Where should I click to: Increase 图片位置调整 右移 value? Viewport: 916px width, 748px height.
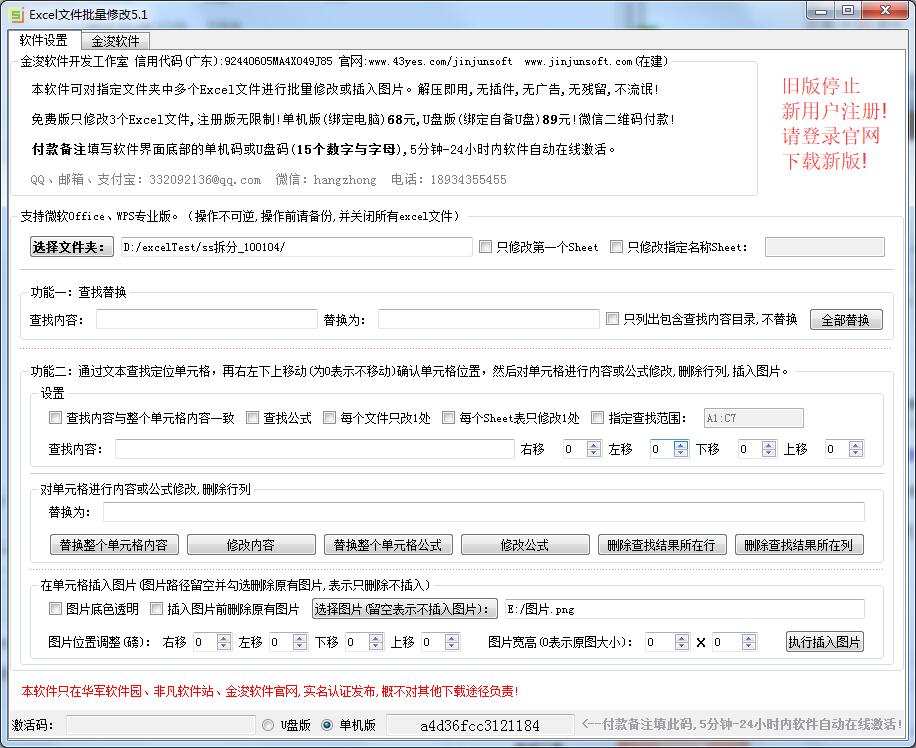(224, 638)
